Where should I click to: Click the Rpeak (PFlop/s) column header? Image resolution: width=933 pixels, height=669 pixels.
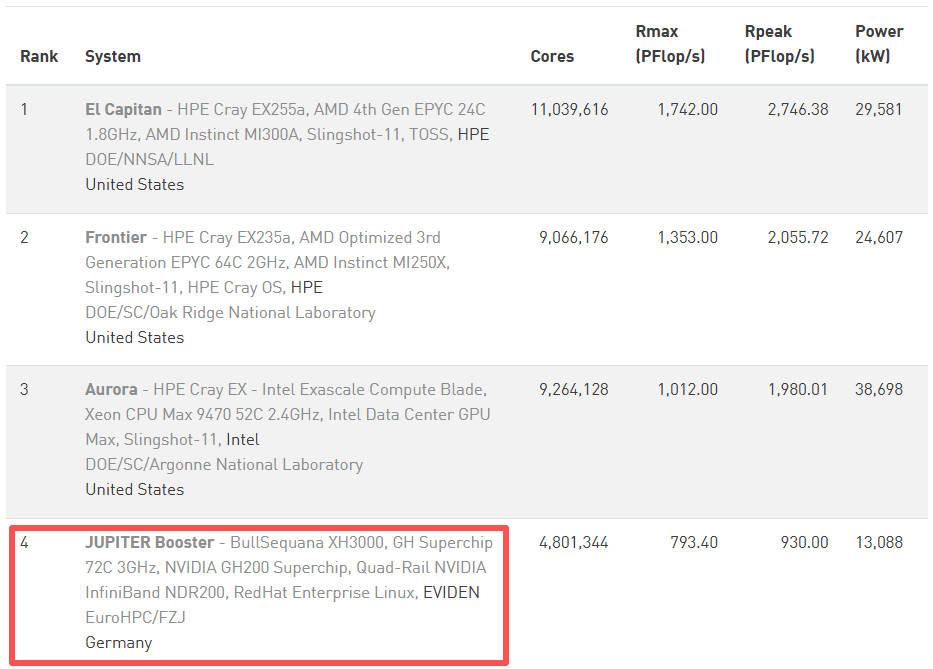[780, 44]
